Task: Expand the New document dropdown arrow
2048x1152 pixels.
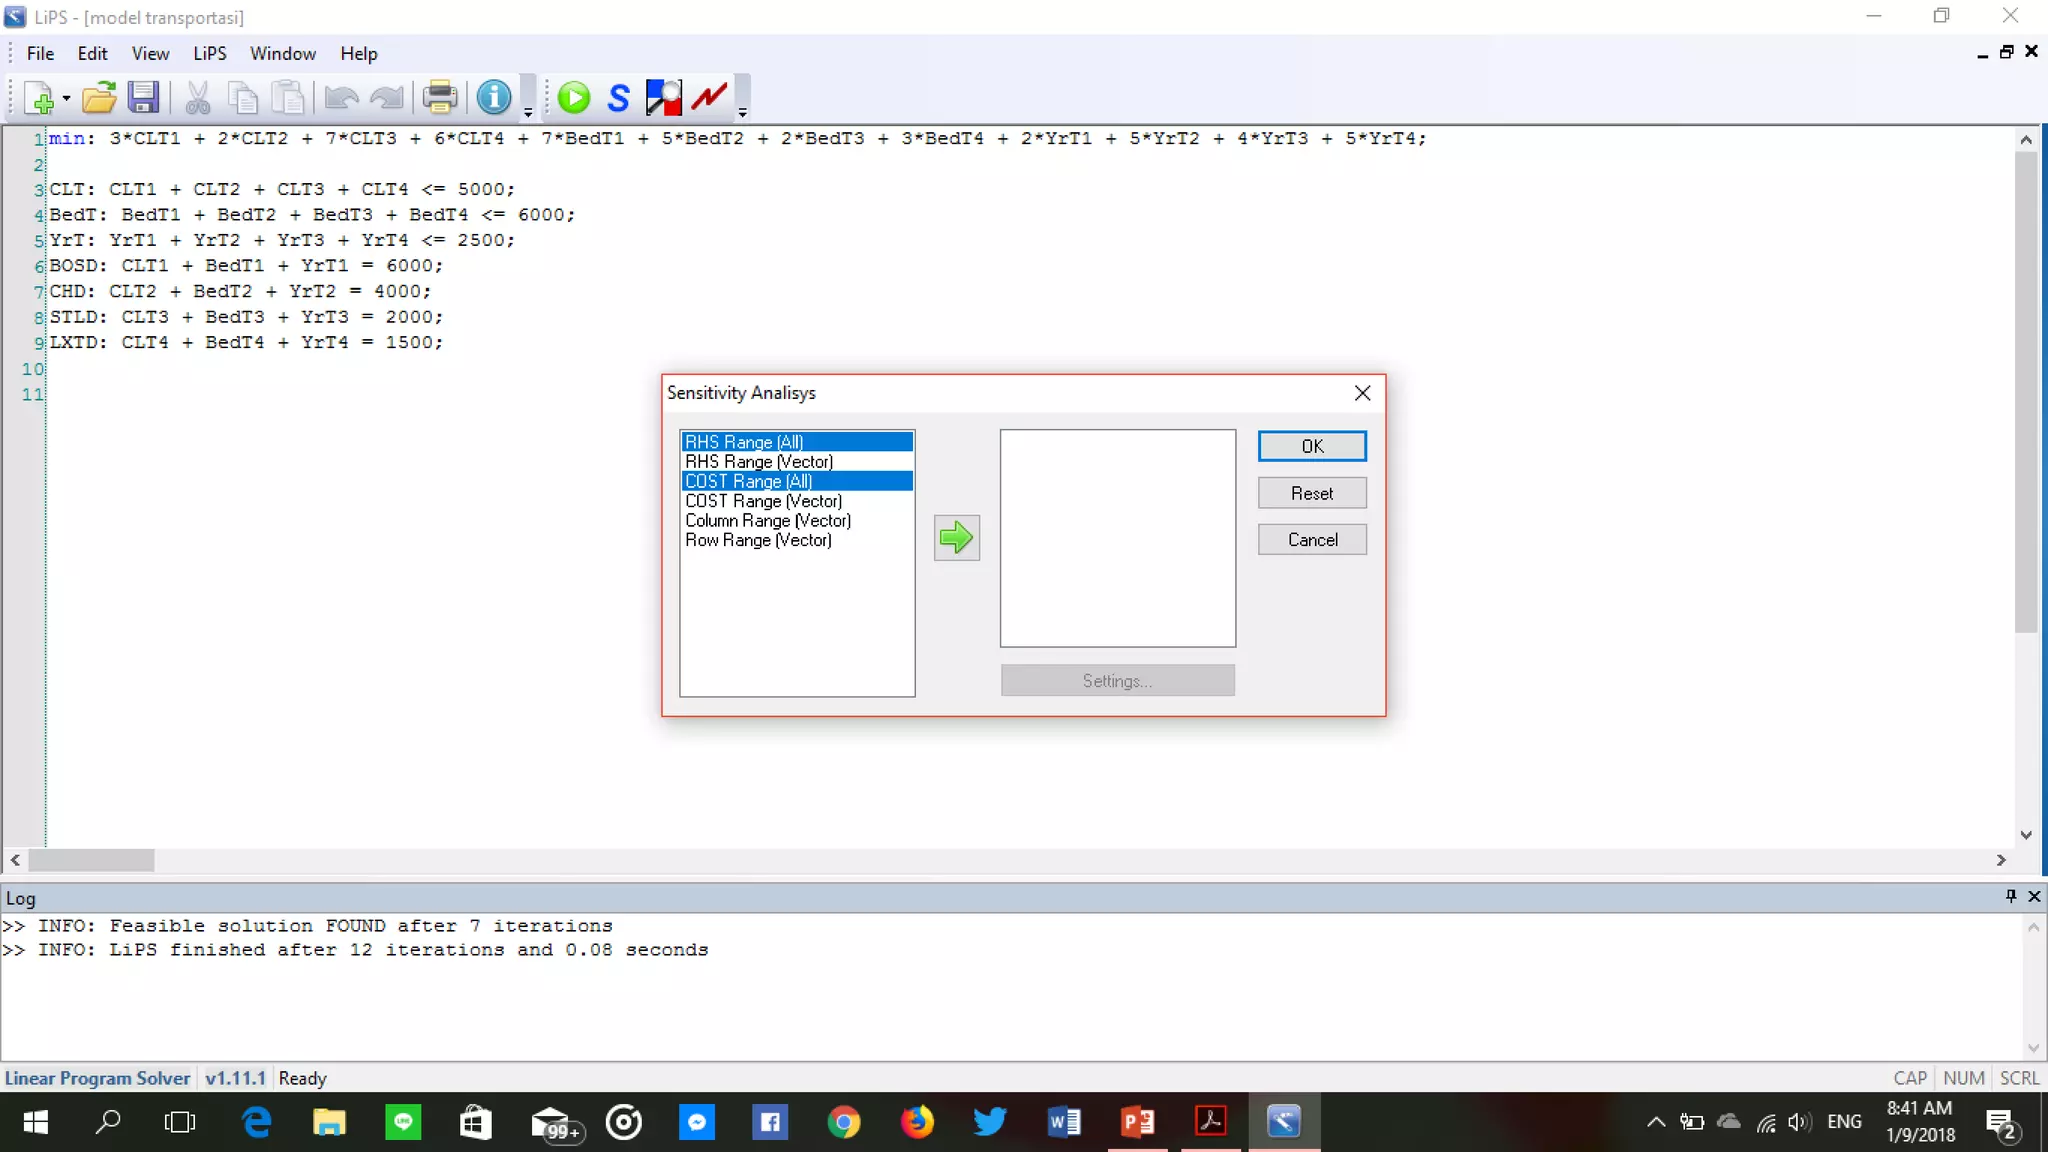Action: (66, 98)
